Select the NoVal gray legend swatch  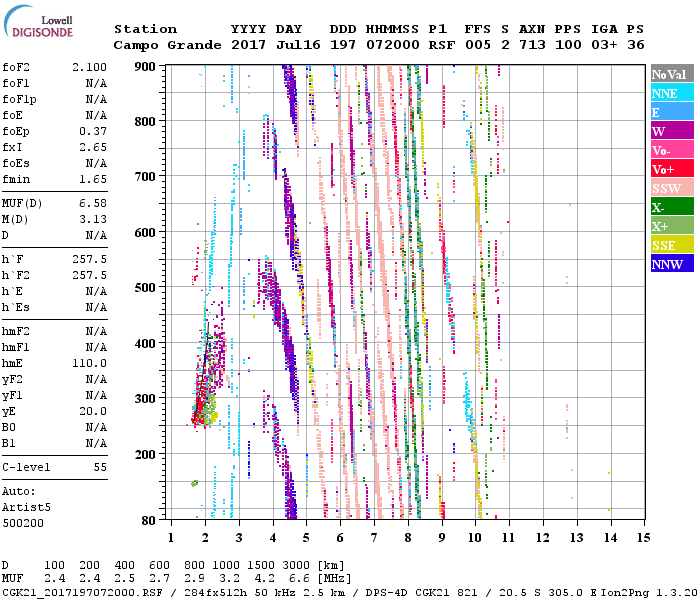[669, 74]
